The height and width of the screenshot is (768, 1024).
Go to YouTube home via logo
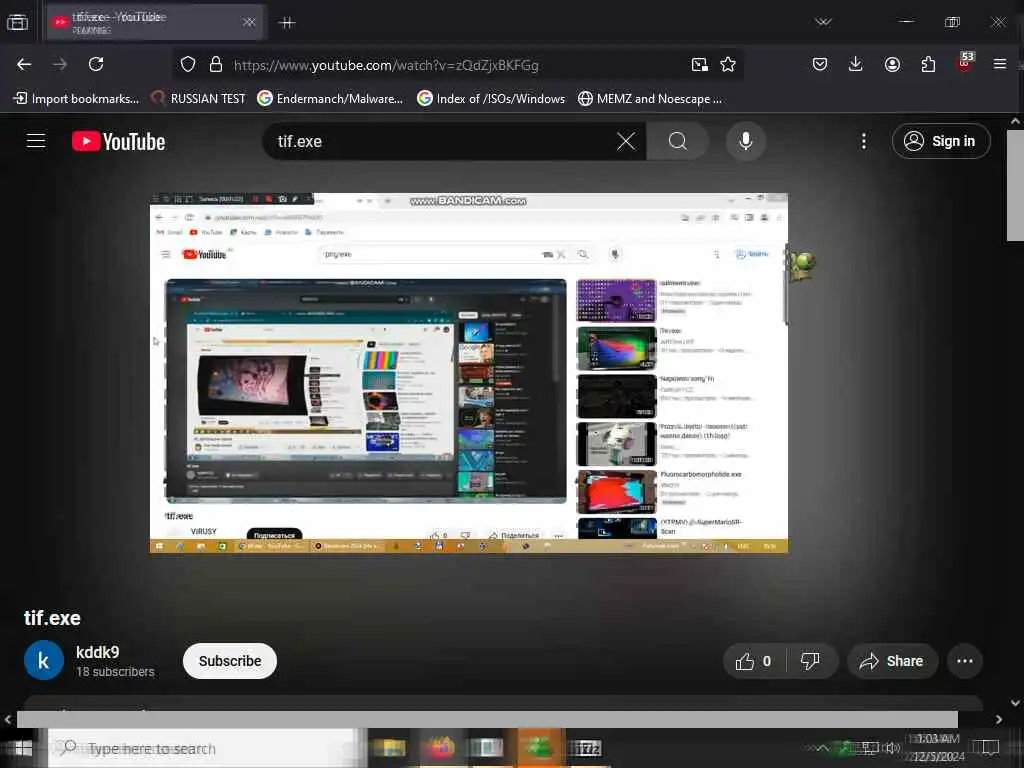point(118,141)
